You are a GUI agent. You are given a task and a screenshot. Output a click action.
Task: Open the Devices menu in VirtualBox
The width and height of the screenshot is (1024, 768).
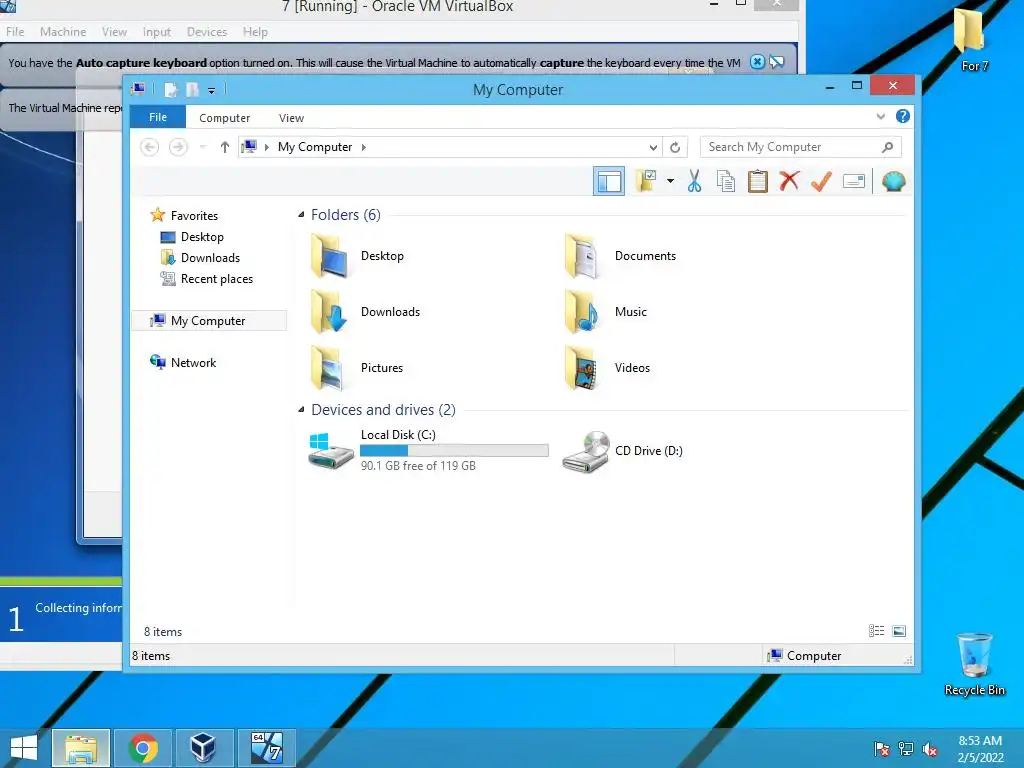point(207,31)
